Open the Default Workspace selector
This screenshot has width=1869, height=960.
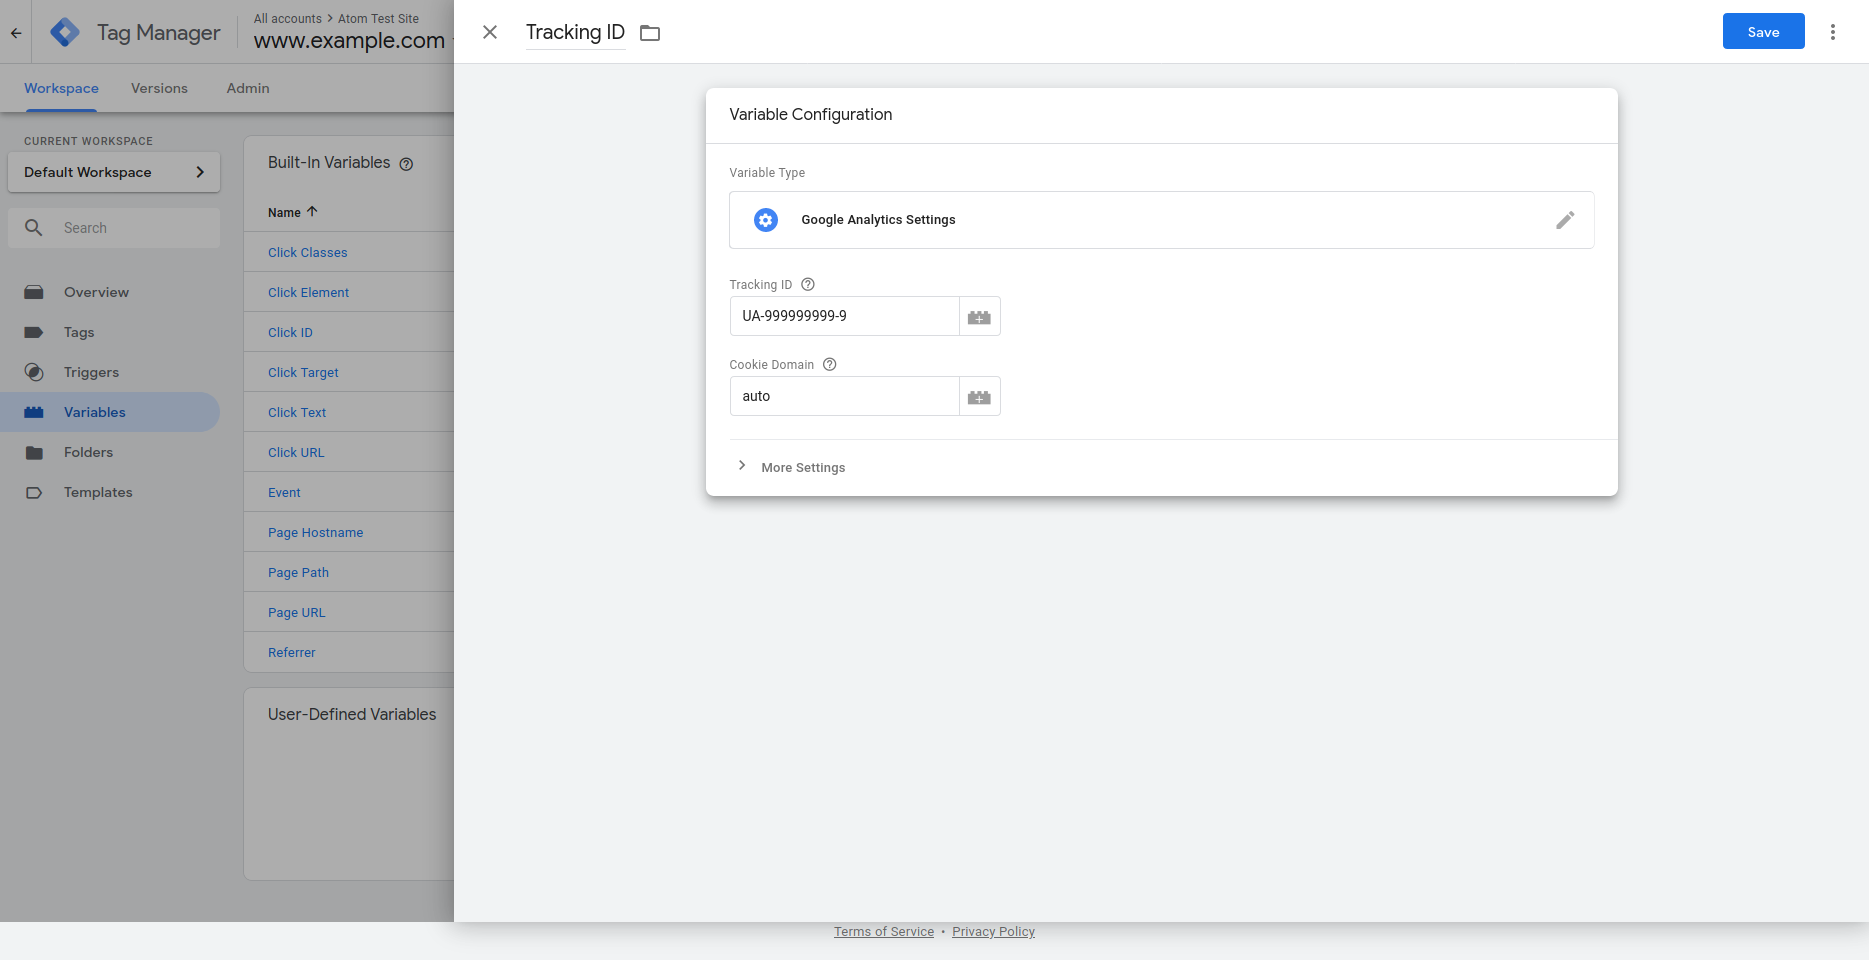(x=114, y=172)
